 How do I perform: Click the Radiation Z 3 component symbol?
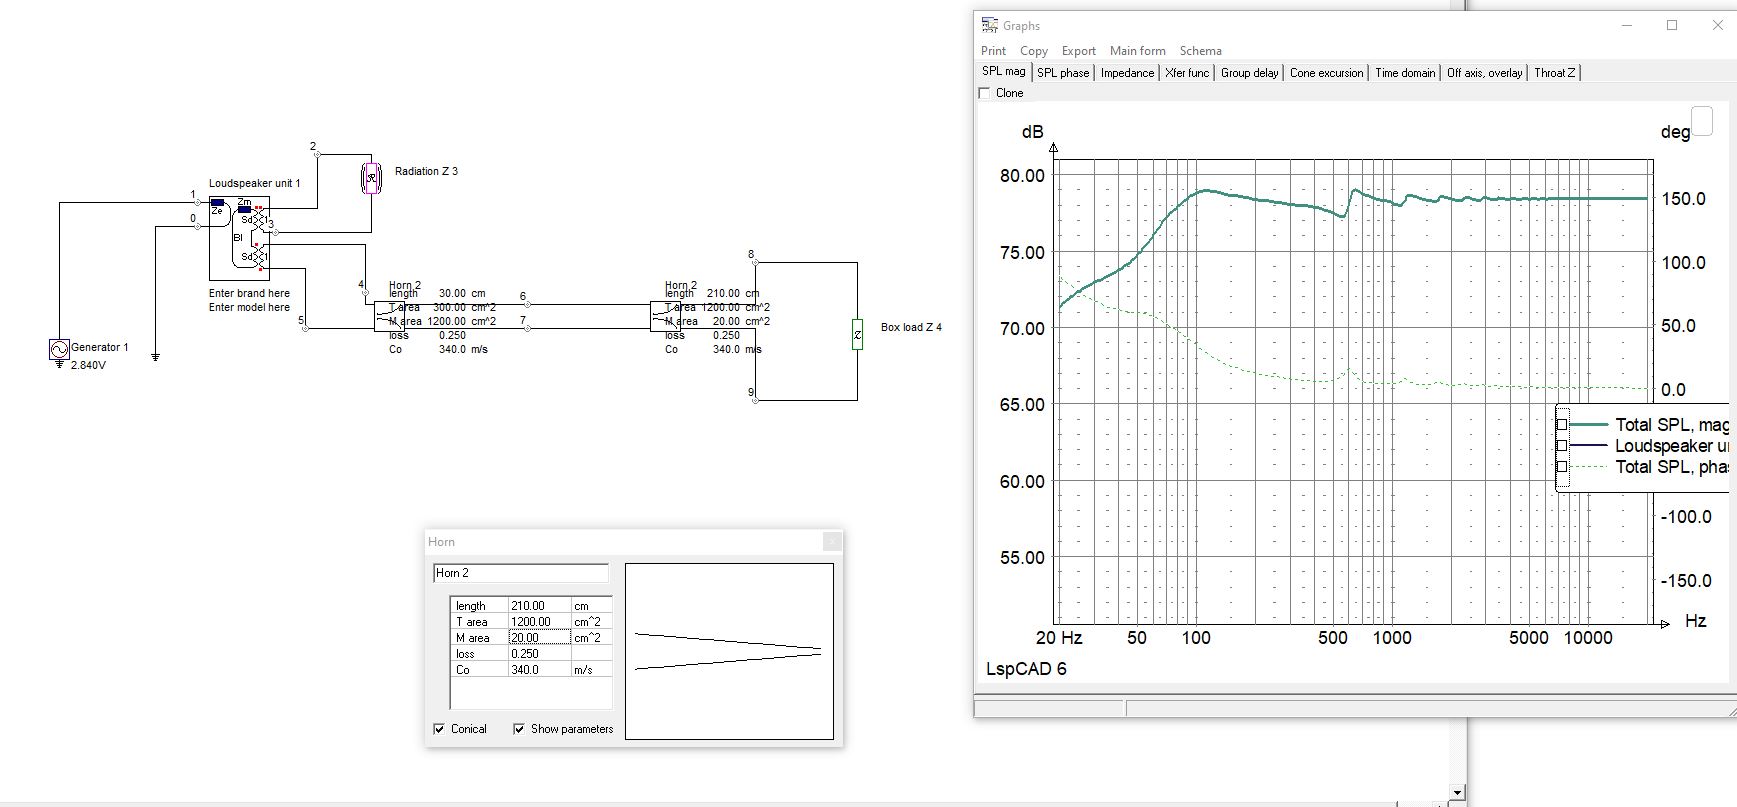(371, 178)
